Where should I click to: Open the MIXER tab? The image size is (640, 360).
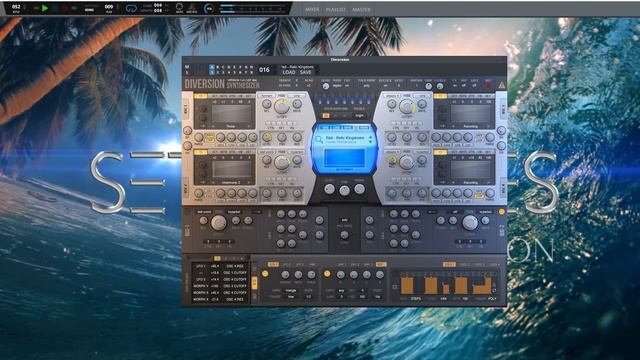click(312, 9)
